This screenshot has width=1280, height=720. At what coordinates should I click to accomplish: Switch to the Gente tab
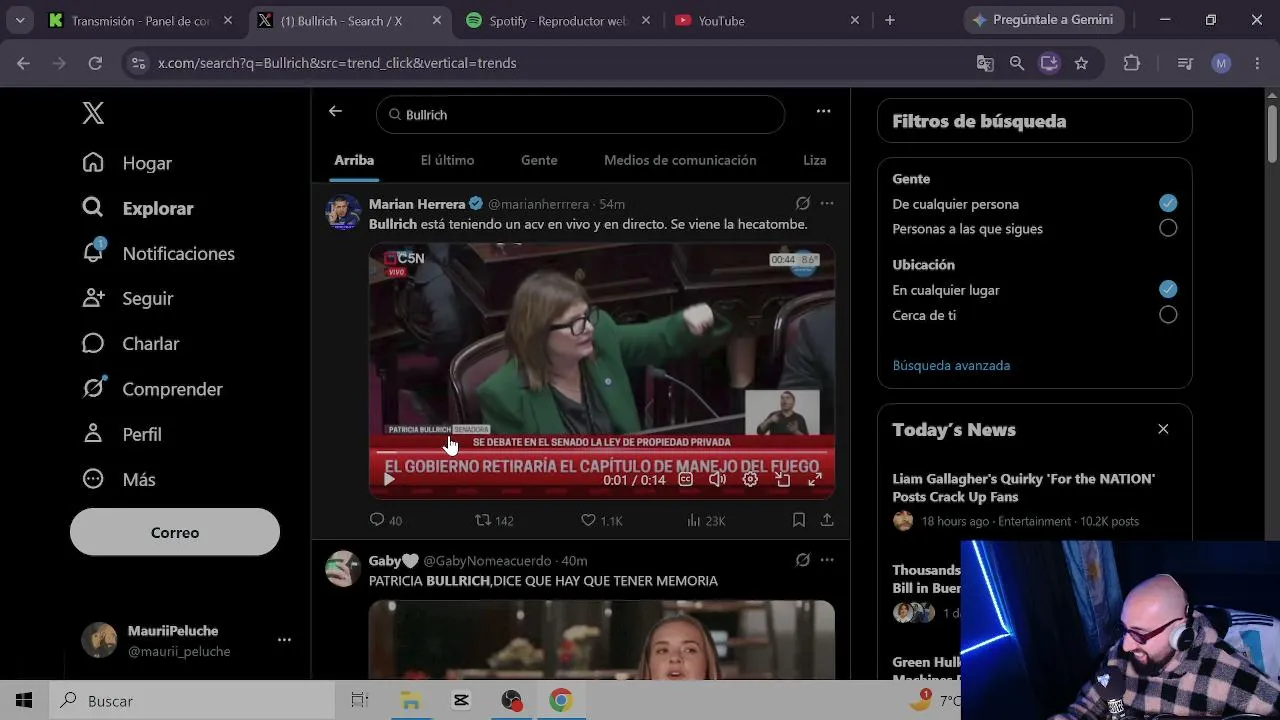(539, 160)
